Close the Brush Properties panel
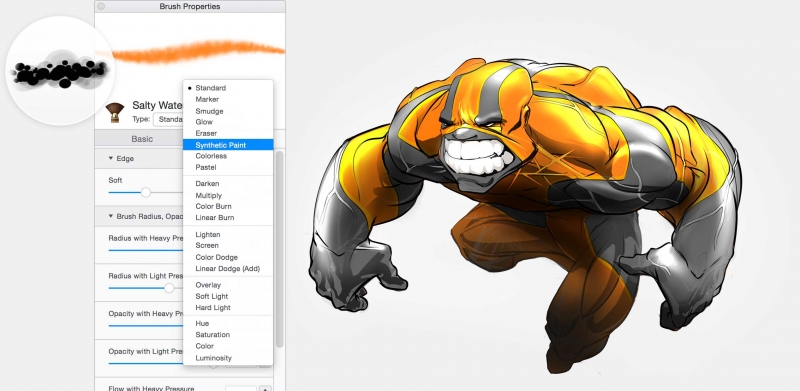The width and height of the screenshot is (800, 391). (x=101, y=6)
